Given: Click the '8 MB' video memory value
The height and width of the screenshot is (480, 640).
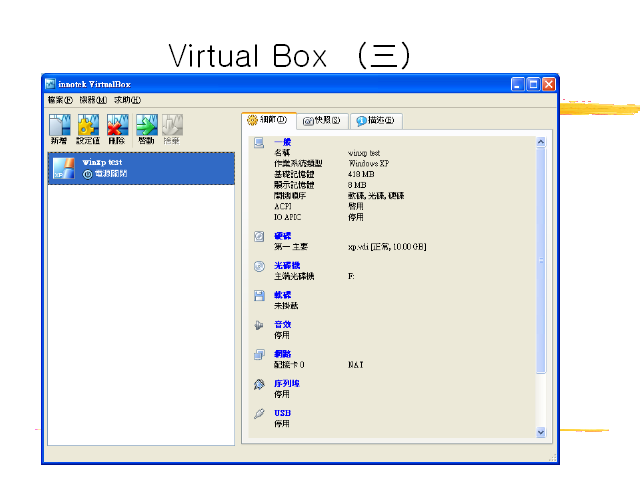Looking at the screenshot, I should [357, 185].
